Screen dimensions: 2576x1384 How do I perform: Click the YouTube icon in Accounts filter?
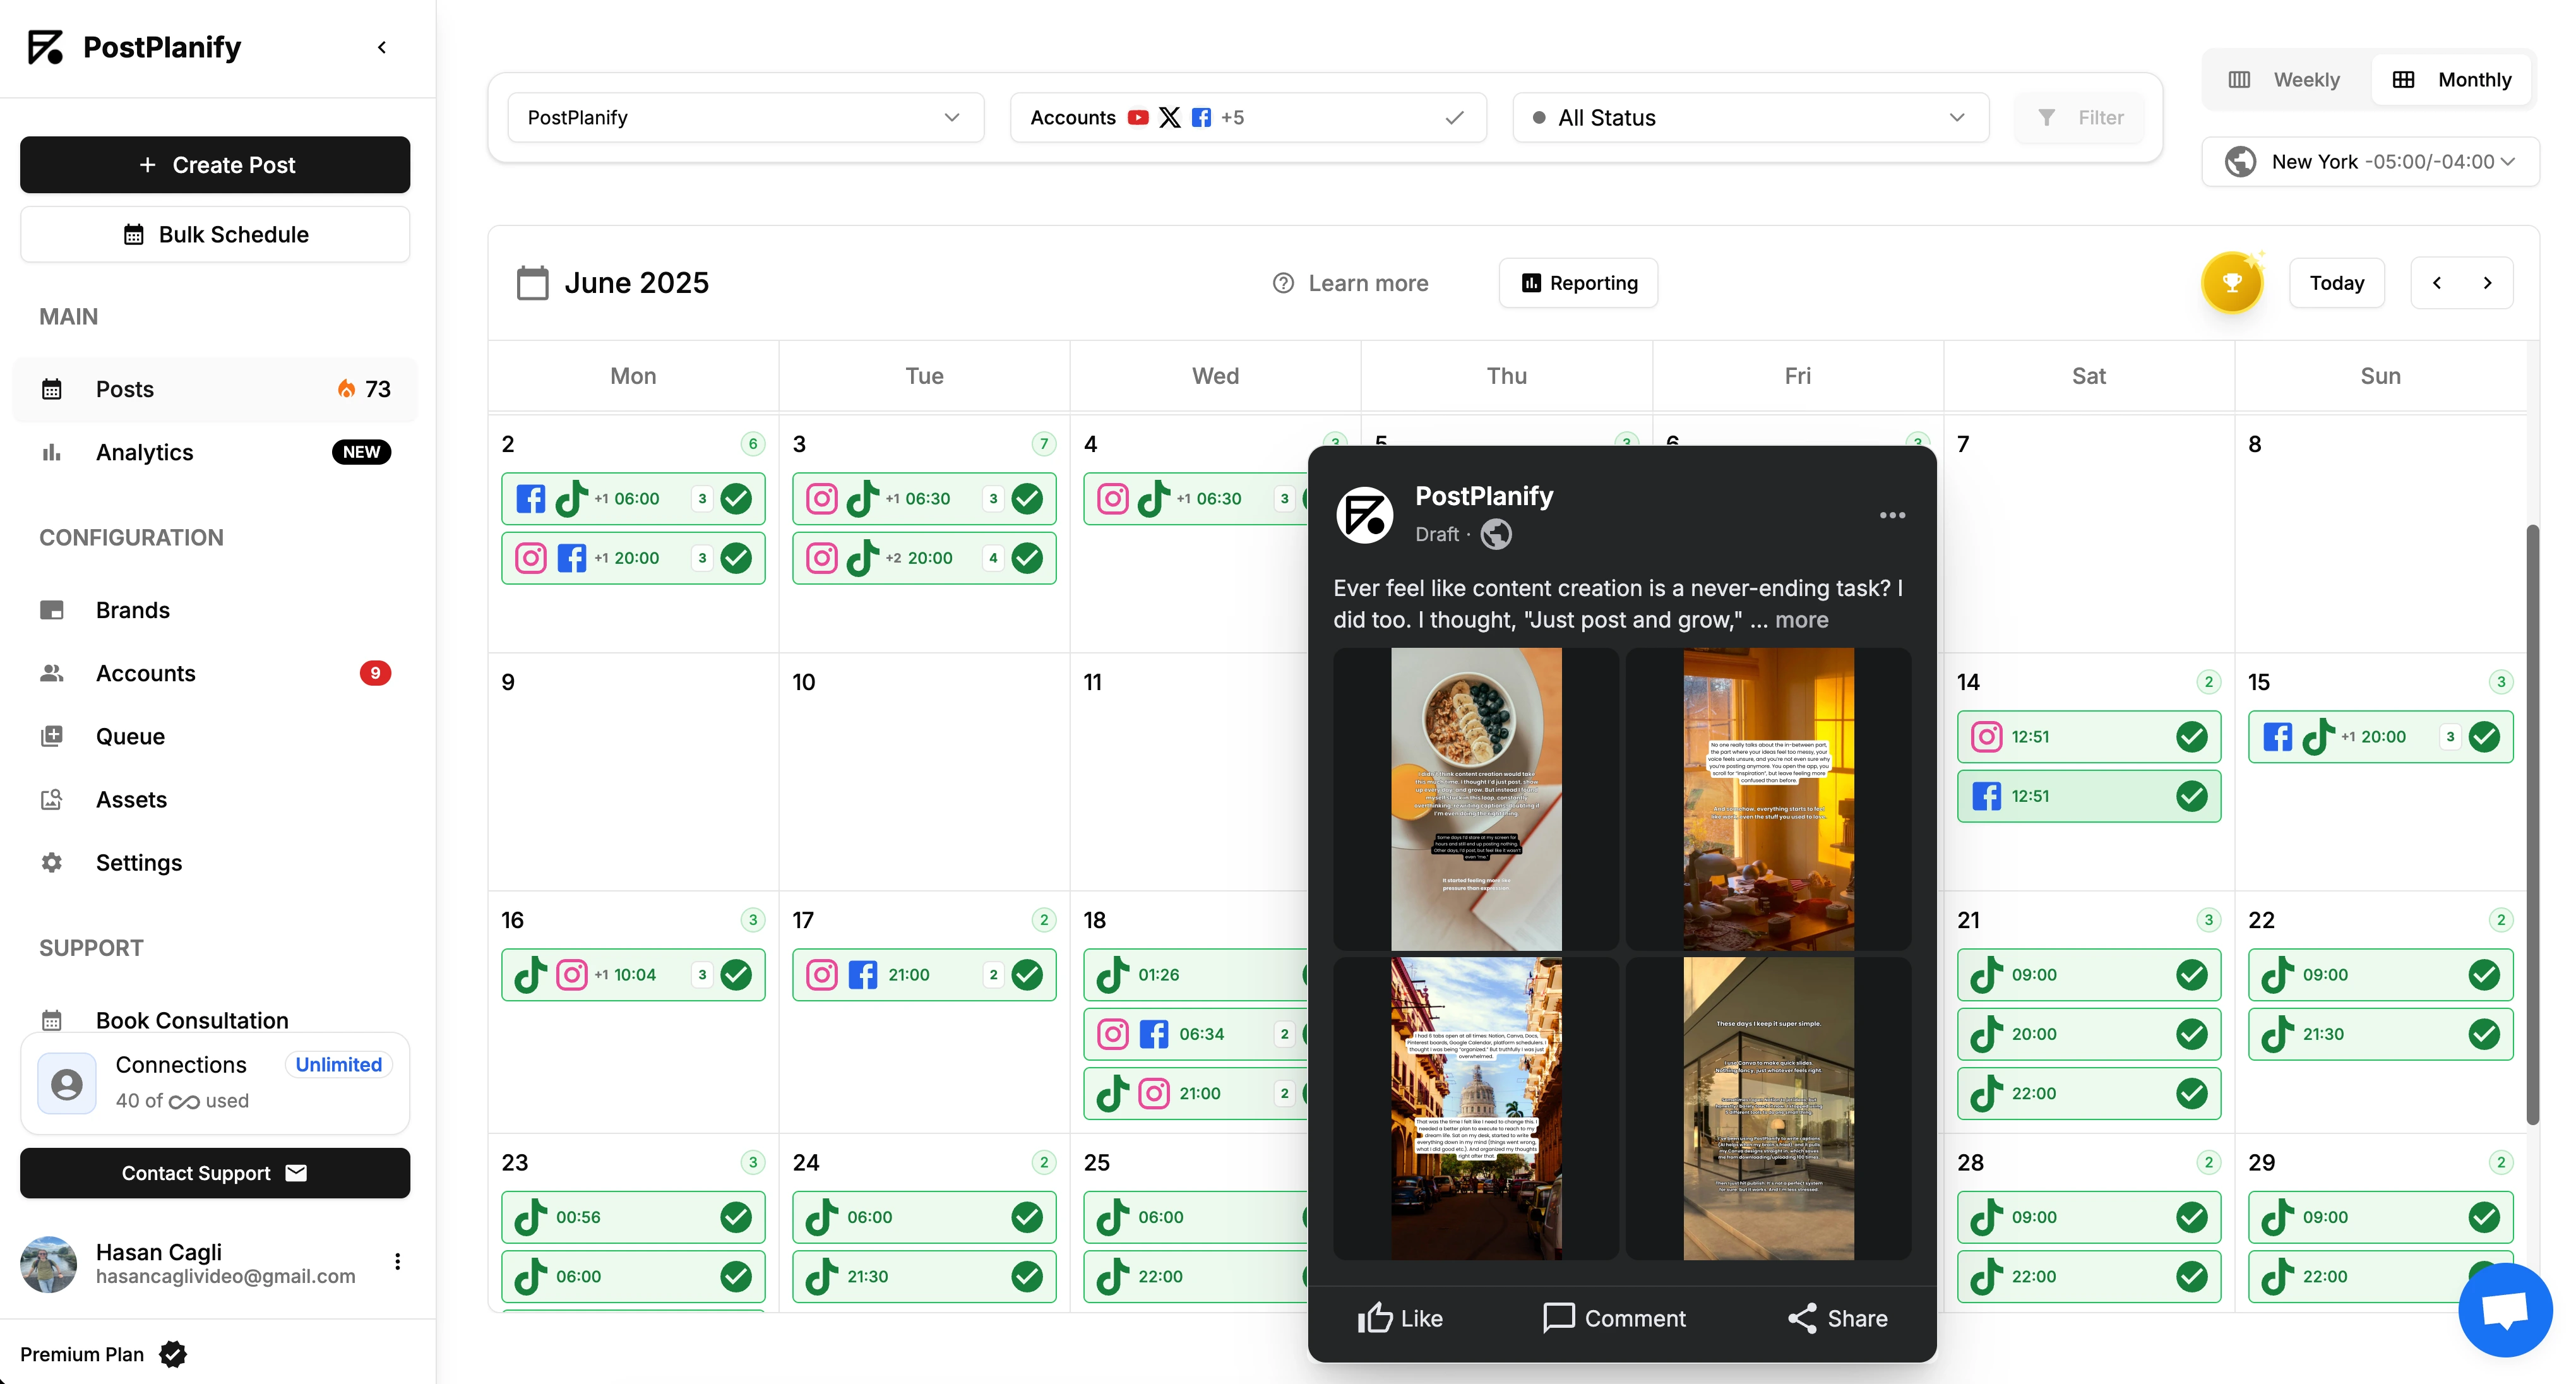pos(1138,117)
